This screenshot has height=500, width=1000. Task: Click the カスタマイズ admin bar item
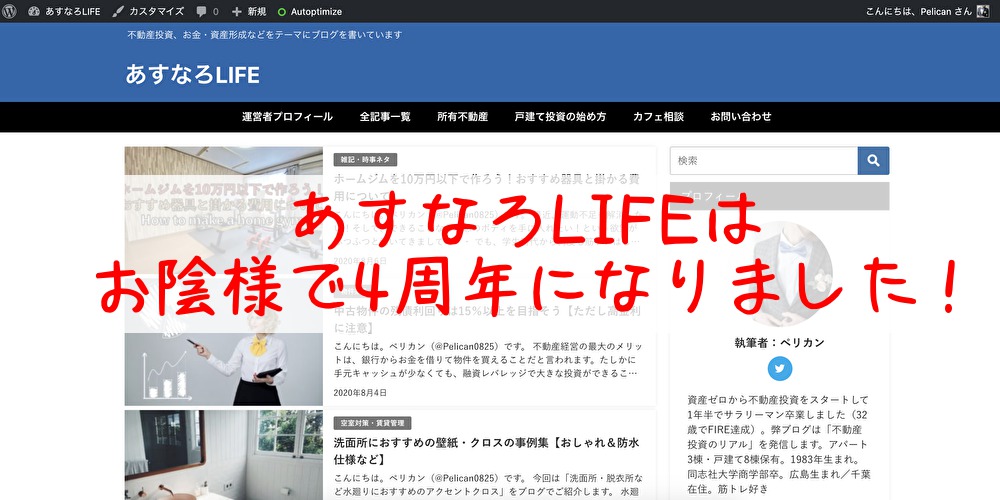click(x=148, y=11)
